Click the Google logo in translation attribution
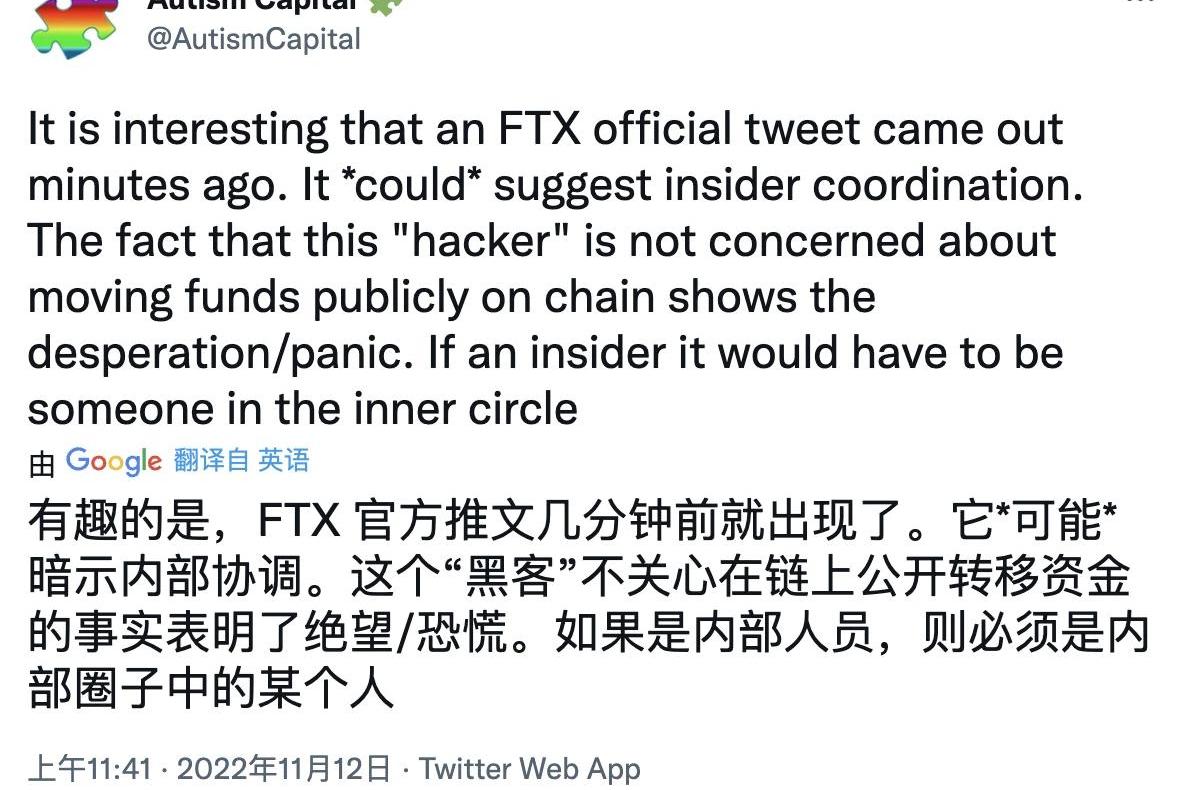Screen dimensions: 1182x790 tap(114, 461)
